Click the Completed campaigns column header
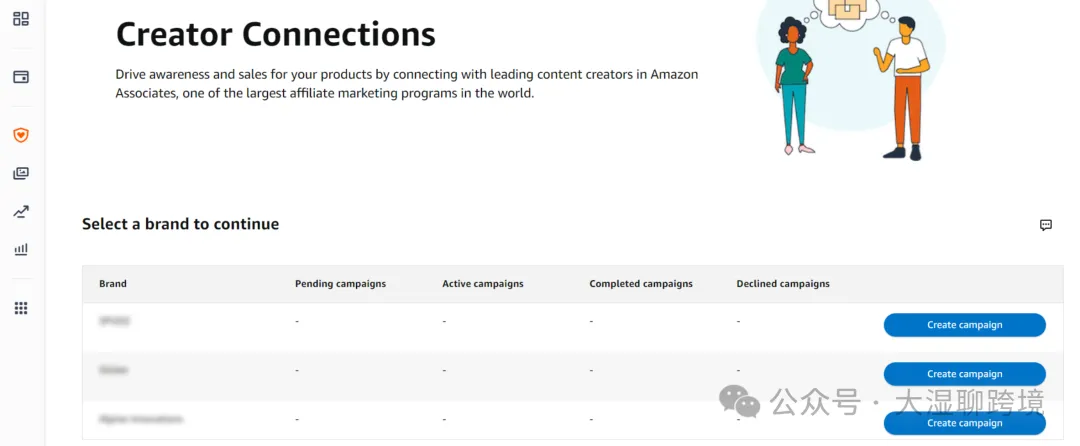The image size is (1080, 446). pyautogui.click(x=640, y=284)
